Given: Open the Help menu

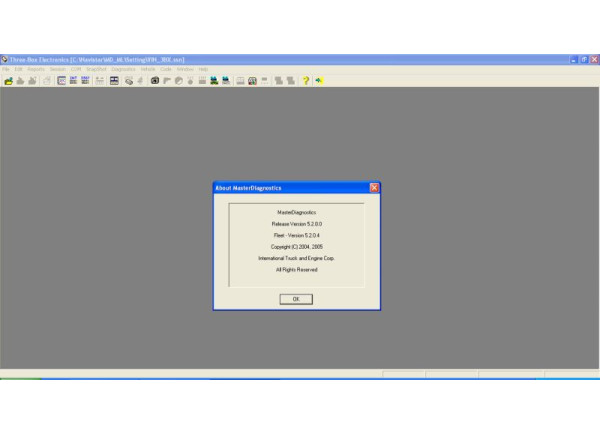Looking at the screenshot, I should tap(203, 69).
